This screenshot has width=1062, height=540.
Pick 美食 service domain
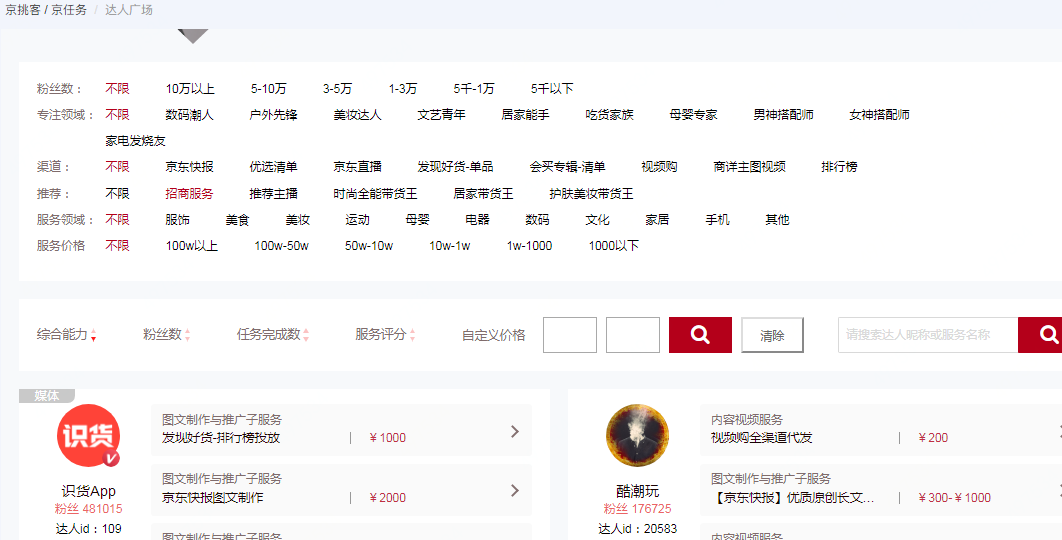[238, 220]
